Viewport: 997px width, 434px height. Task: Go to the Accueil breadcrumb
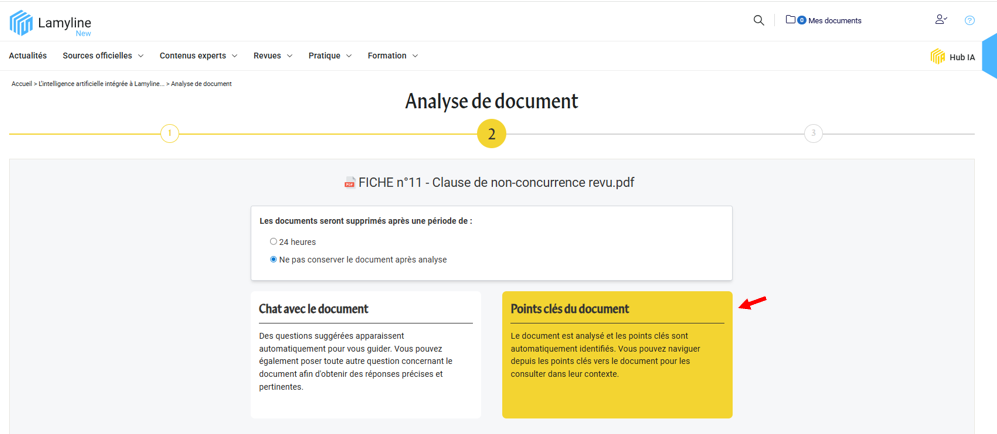pos(22,84)
